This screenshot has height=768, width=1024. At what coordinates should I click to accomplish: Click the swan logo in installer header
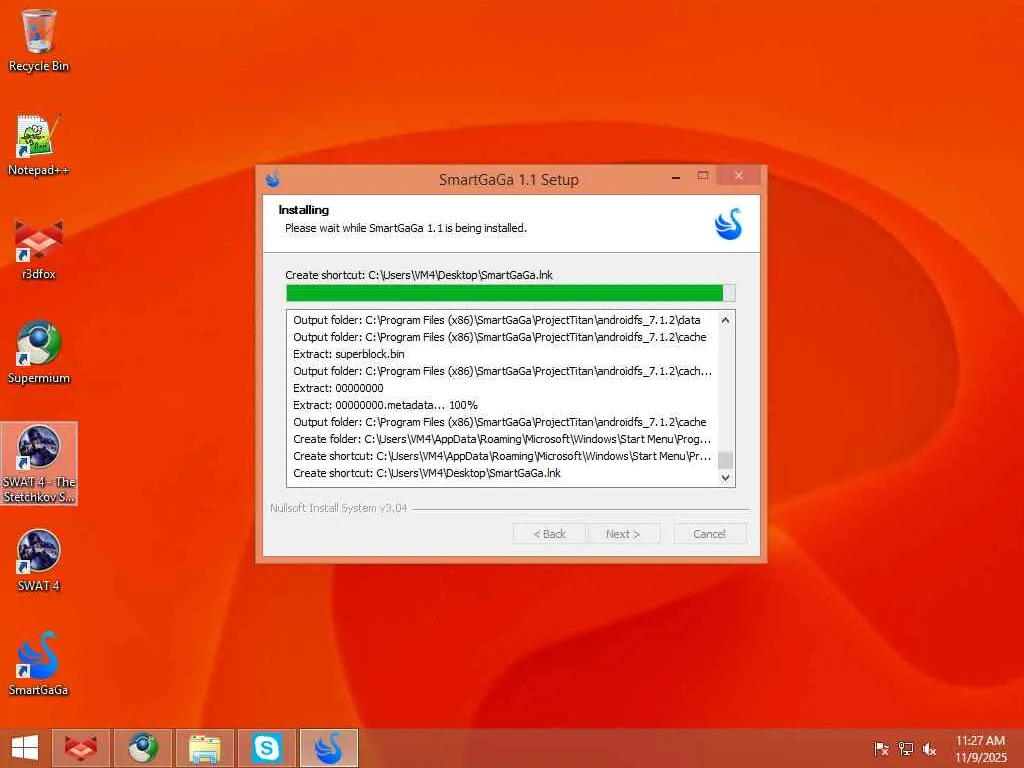click(729, 224)
